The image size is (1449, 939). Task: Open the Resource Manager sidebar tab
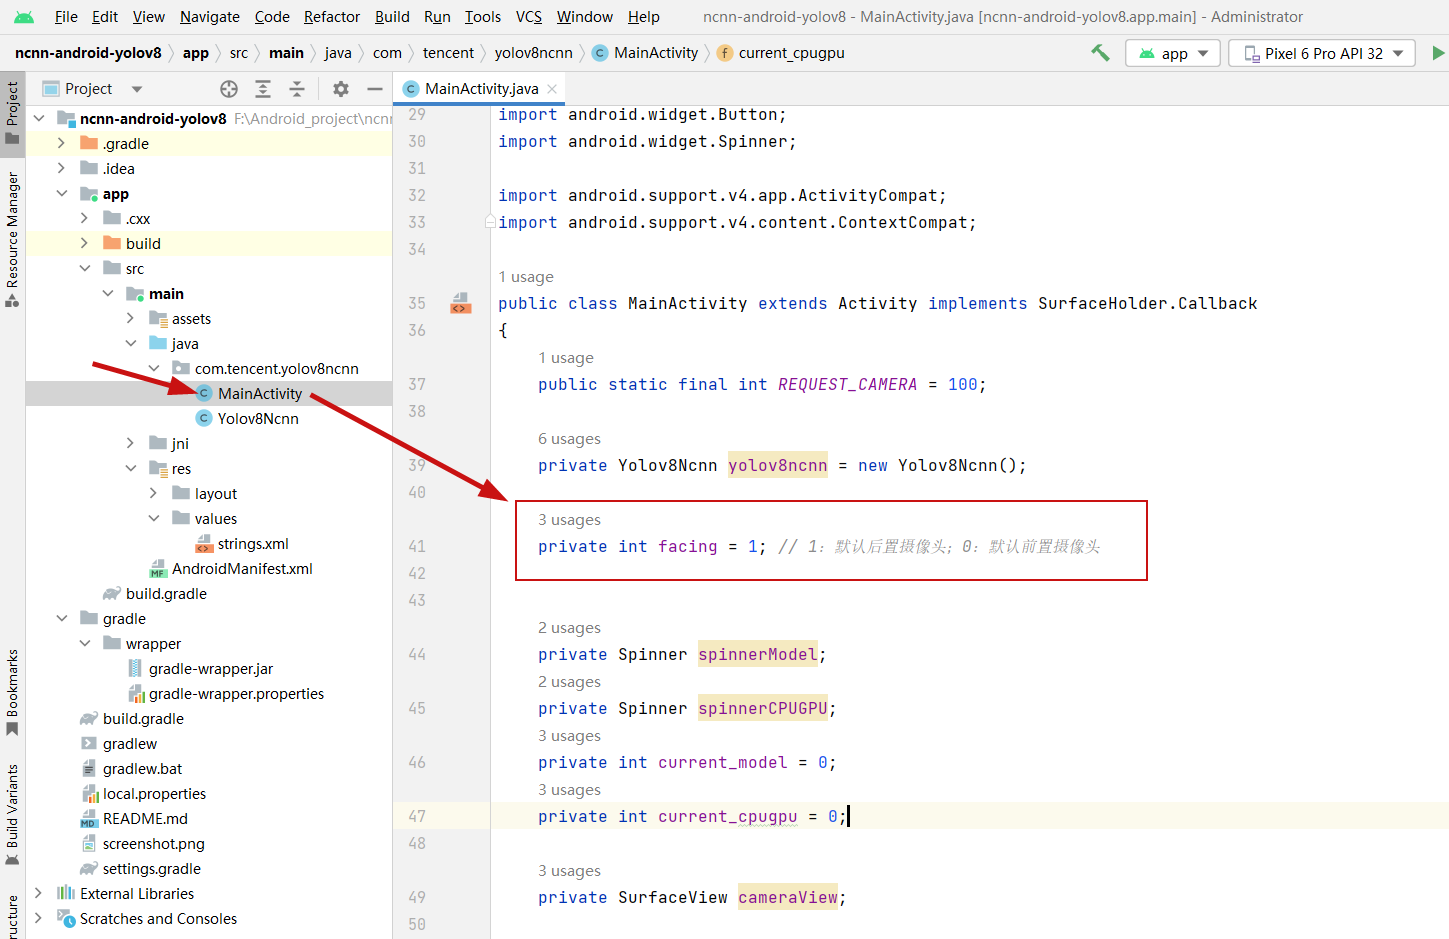click(x=12, y=240)
